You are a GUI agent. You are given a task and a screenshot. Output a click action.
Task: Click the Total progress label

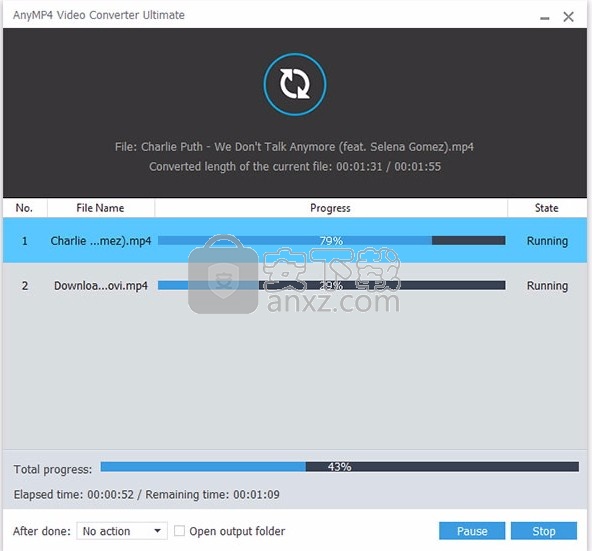(53, 469)
